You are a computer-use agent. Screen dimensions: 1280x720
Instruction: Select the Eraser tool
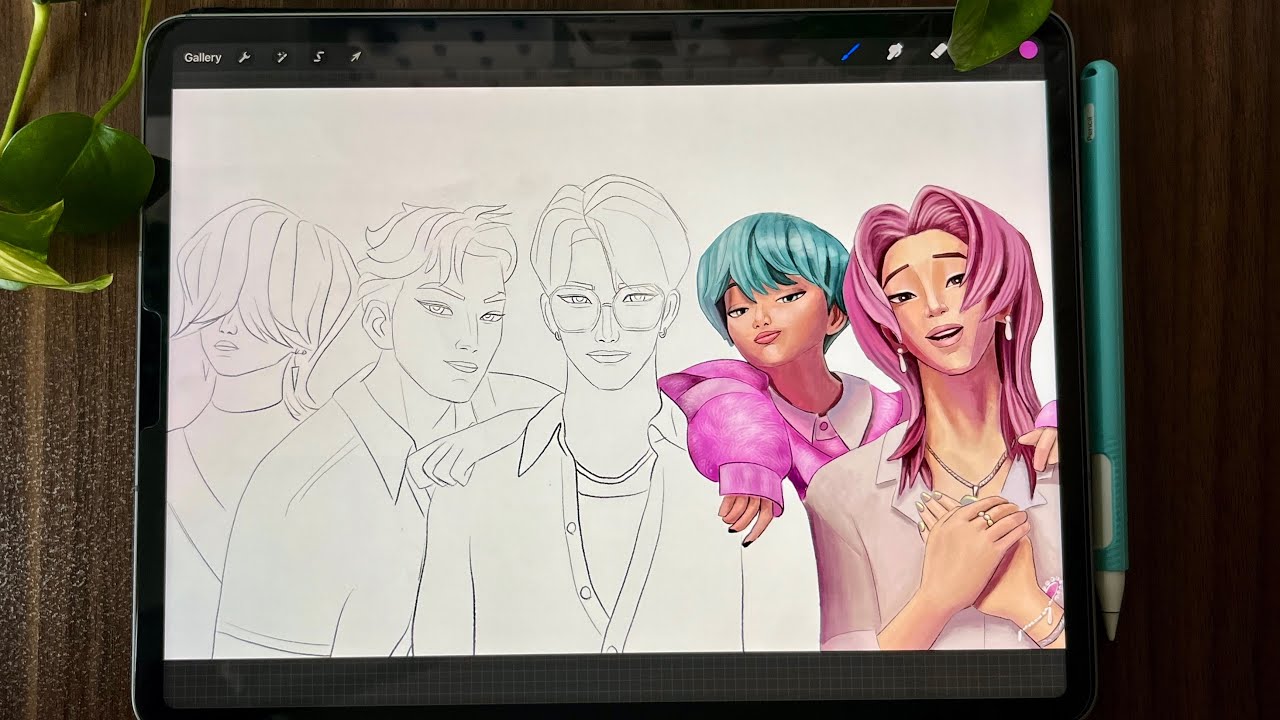tap(938, 51)
